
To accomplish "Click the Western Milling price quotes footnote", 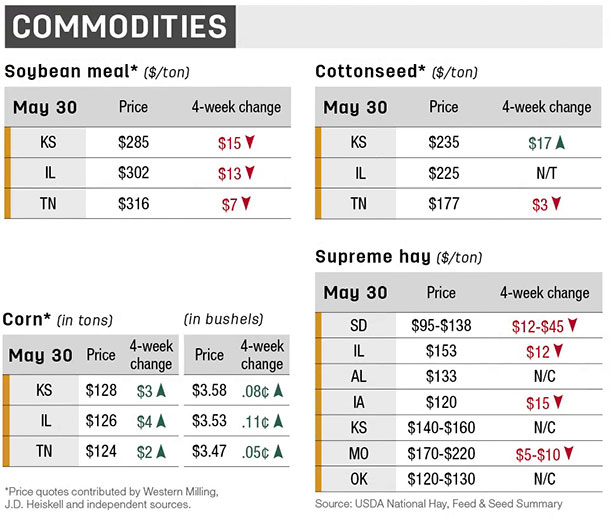I will (112, 498).
